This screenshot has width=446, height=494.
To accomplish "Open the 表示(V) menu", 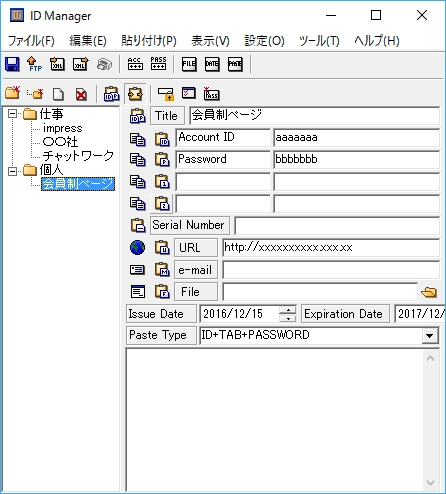I will click(210, 41).
